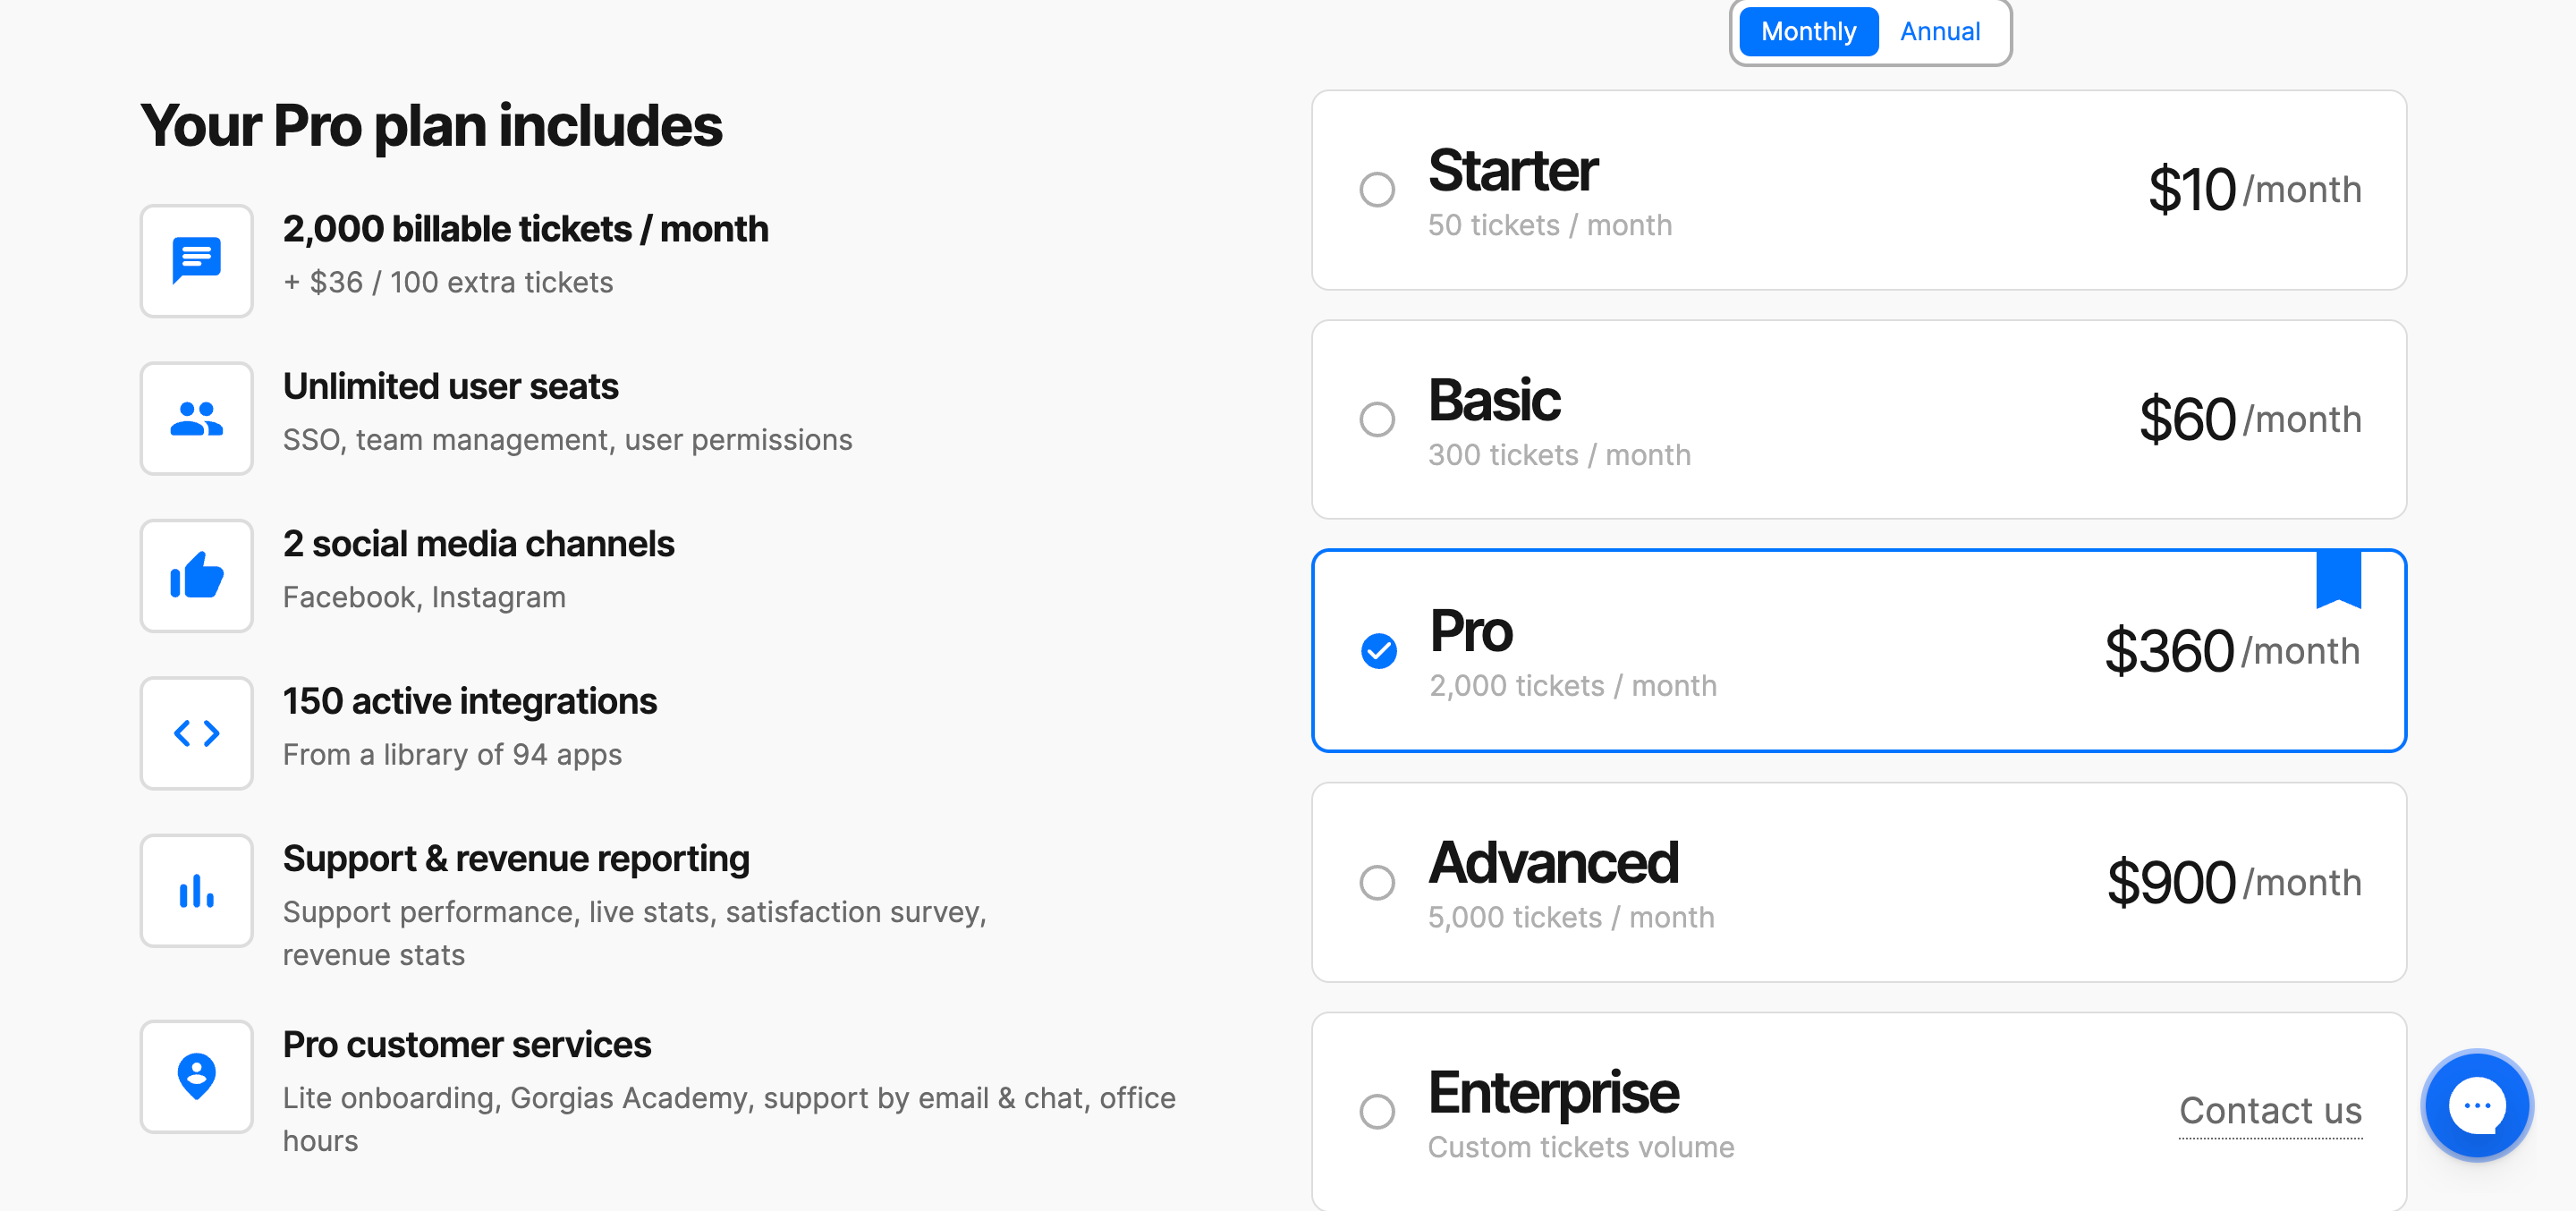
Task: Click the social media thumbs-up icon
Action: [x=197, y=576]
